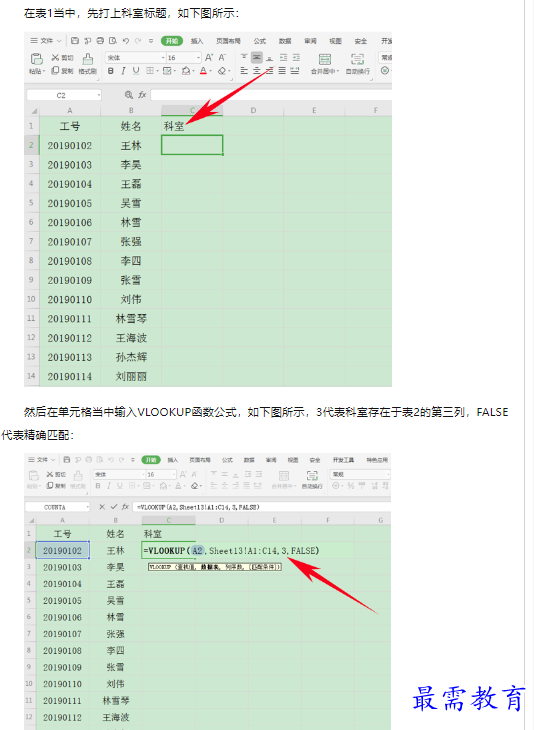Switch to the 数据 tab in the upper spreadsheet
This screenshot has width=534, height=730.
pyautogui.click(x=285, y=41)
